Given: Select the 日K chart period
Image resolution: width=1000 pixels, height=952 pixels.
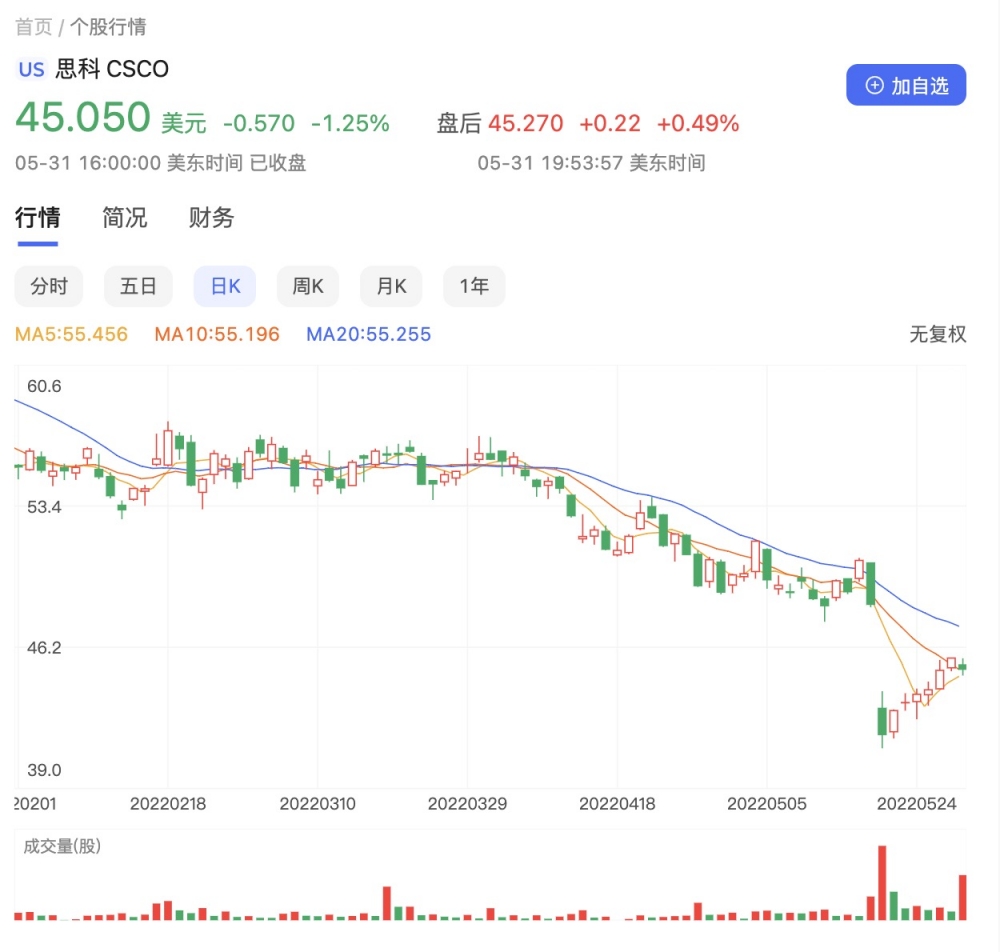Looking at the screenshot, I should click(225, 286).
